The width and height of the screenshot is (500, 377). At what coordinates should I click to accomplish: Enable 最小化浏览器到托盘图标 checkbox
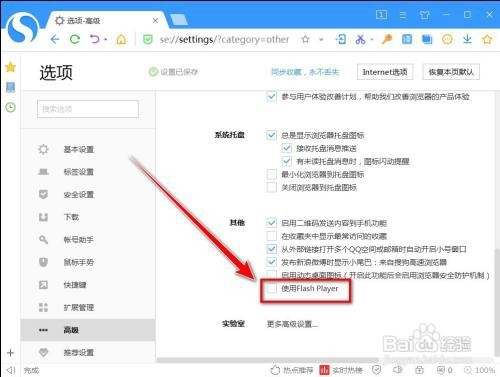tap(271, 174)
